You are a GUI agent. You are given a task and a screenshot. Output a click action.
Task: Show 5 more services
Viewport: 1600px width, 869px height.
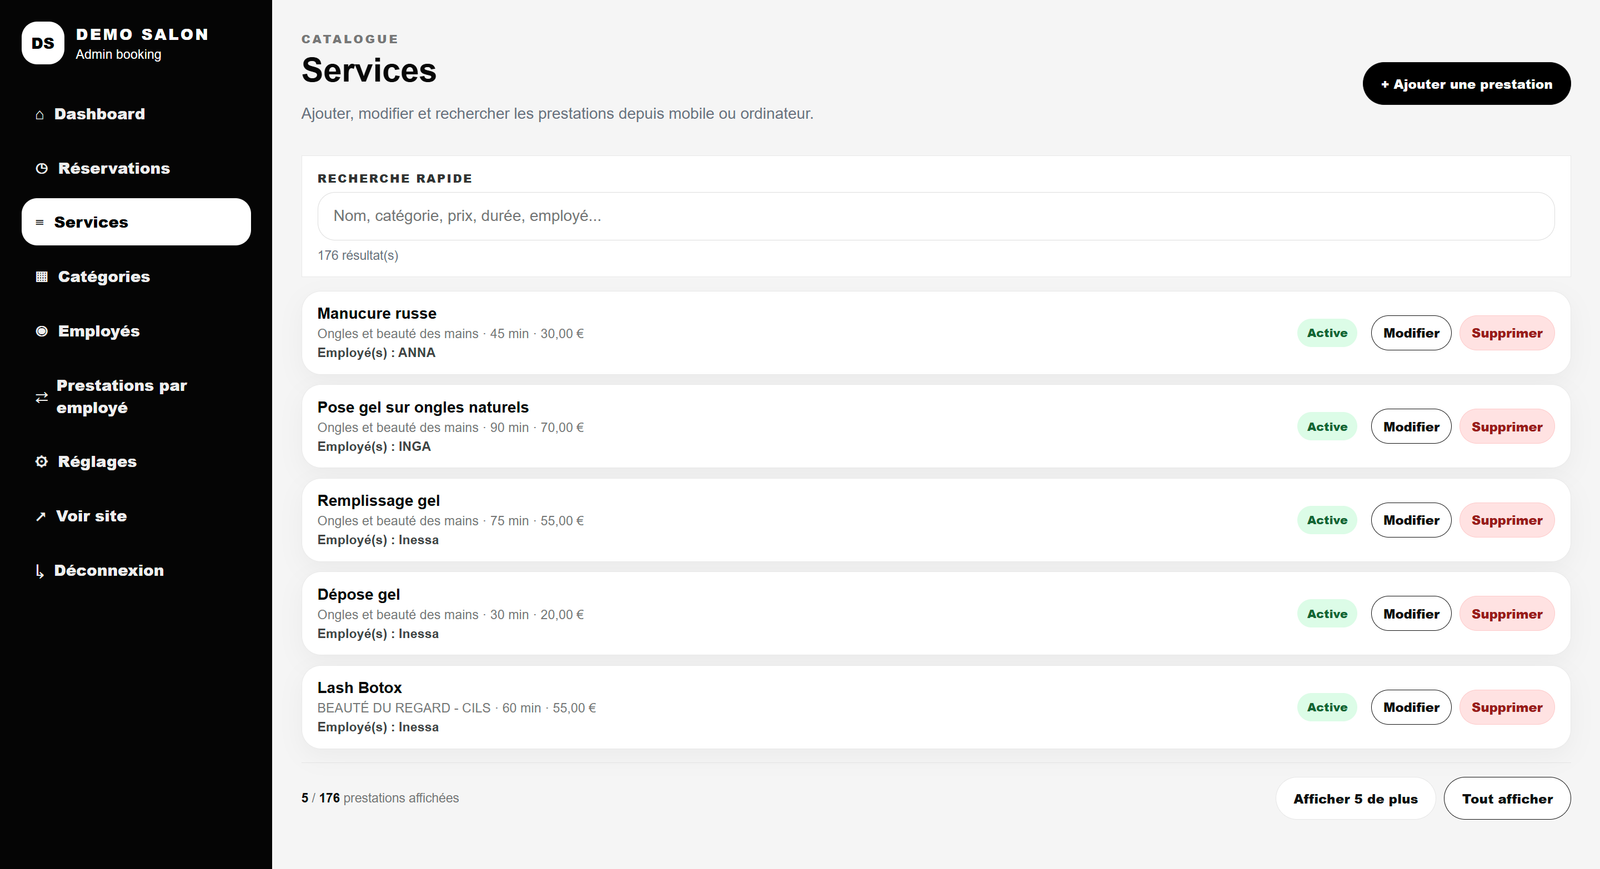(1355, 799)
